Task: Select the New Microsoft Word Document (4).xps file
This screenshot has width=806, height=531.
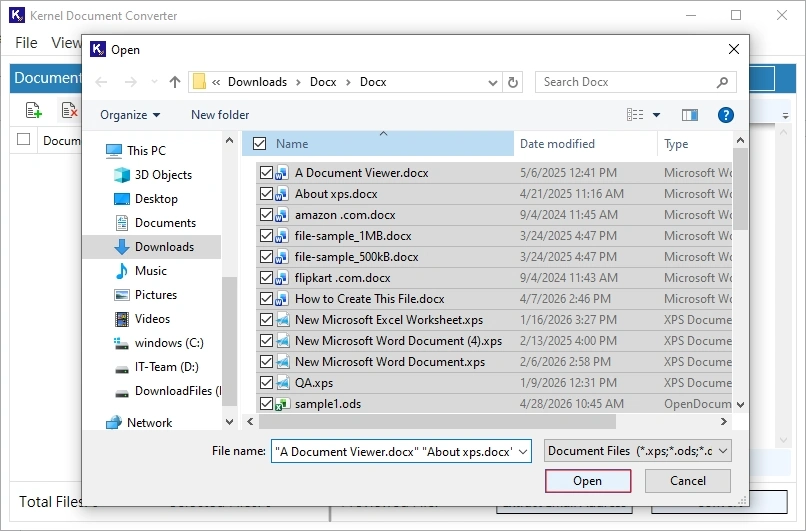Action: click(x=493, y=341)
